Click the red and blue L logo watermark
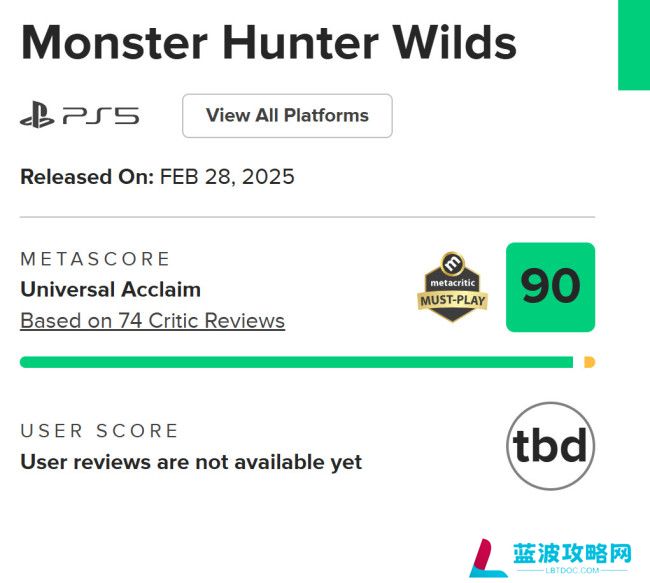 click(488, 558)
